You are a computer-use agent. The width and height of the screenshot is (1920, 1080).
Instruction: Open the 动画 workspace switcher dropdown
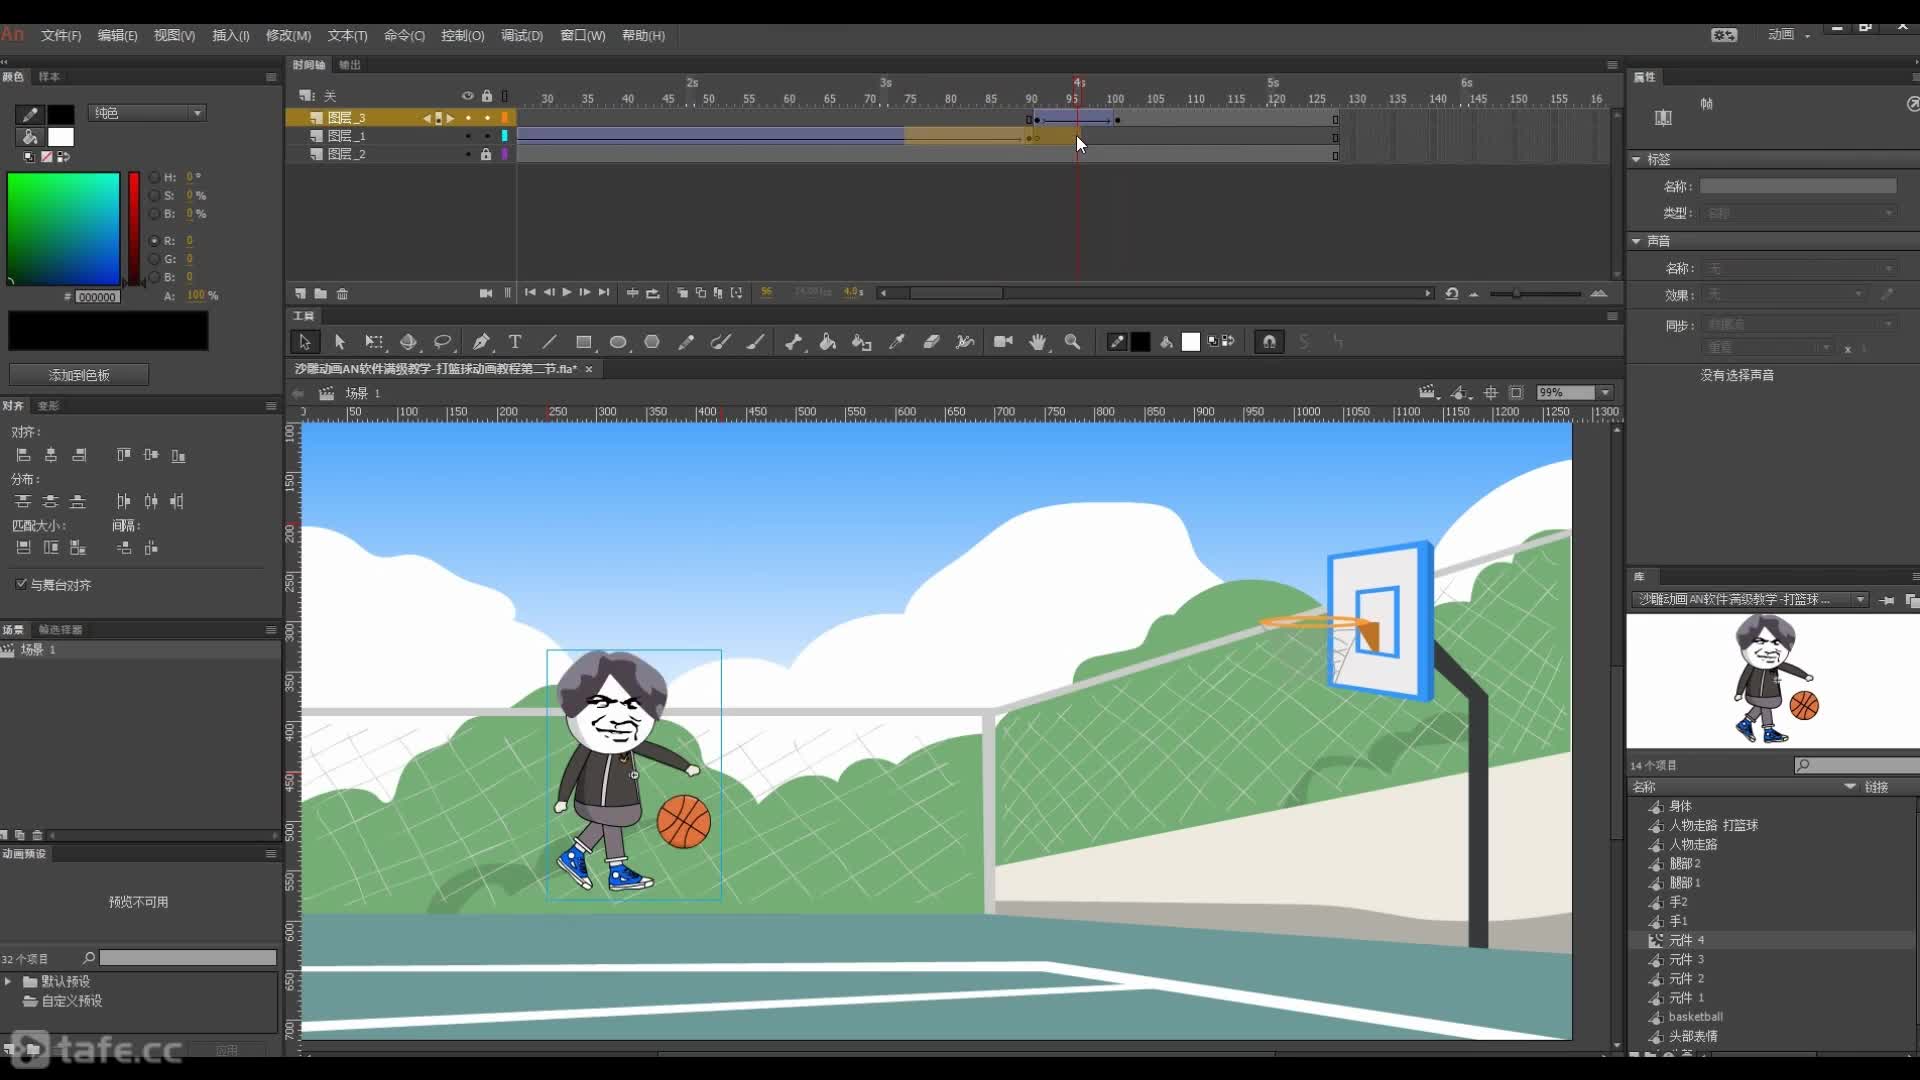1788,35
